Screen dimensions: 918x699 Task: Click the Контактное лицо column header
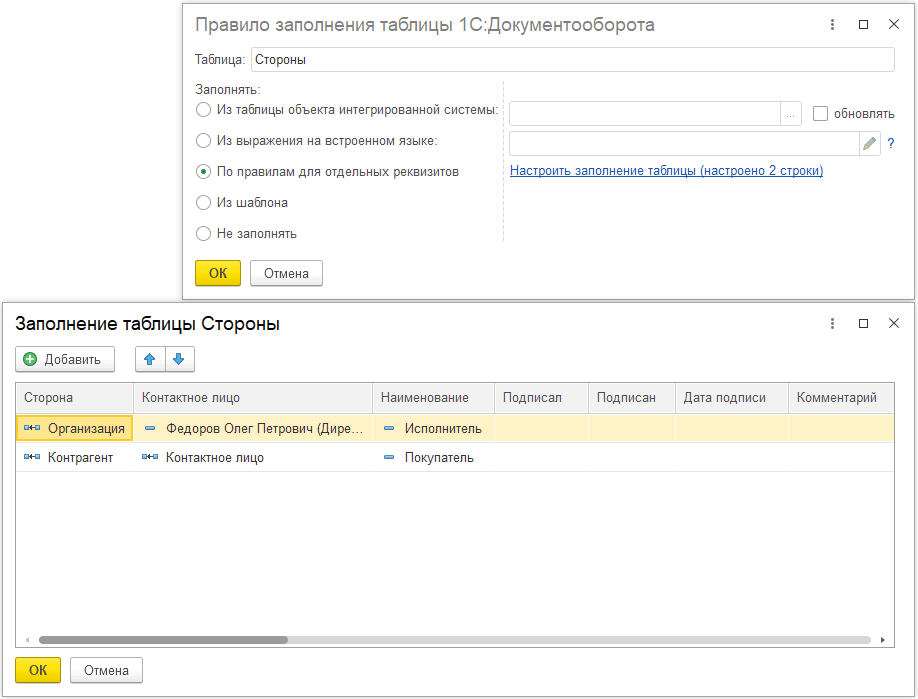252,398
